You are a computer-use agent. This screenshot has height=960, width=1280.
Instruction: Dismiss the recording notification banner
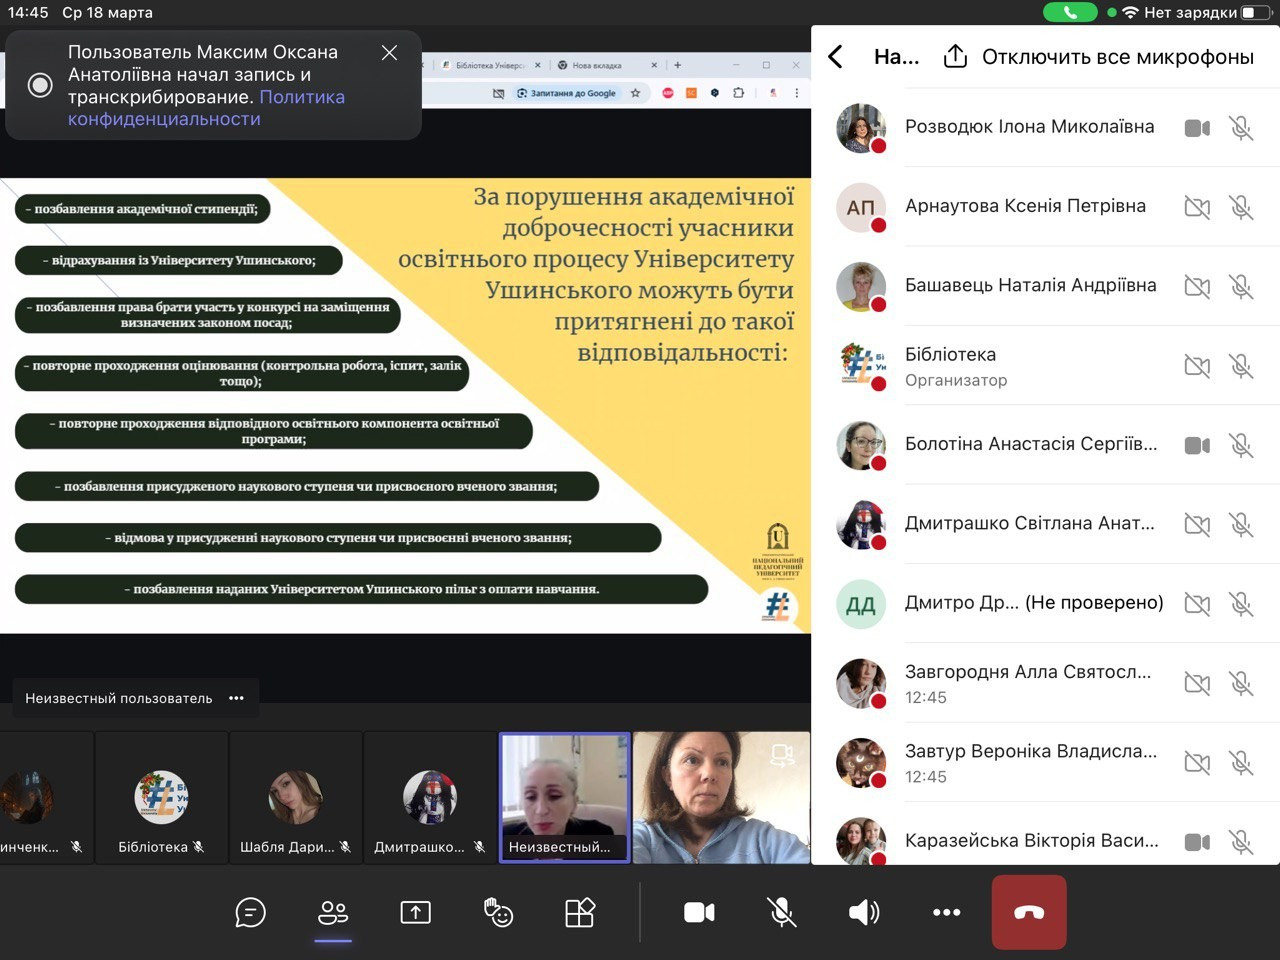(389, 53)
